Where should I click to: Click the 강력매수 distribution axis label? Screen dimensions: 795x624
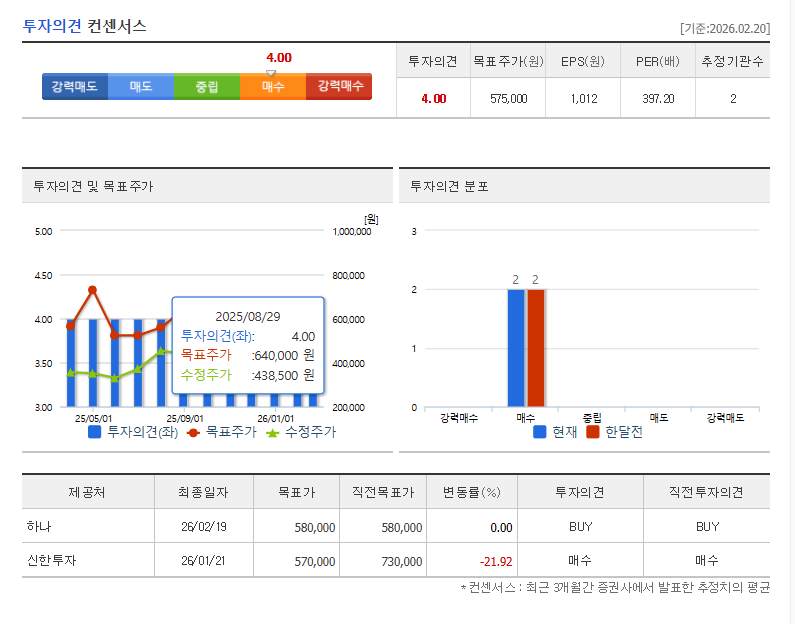tap(459, 418)
